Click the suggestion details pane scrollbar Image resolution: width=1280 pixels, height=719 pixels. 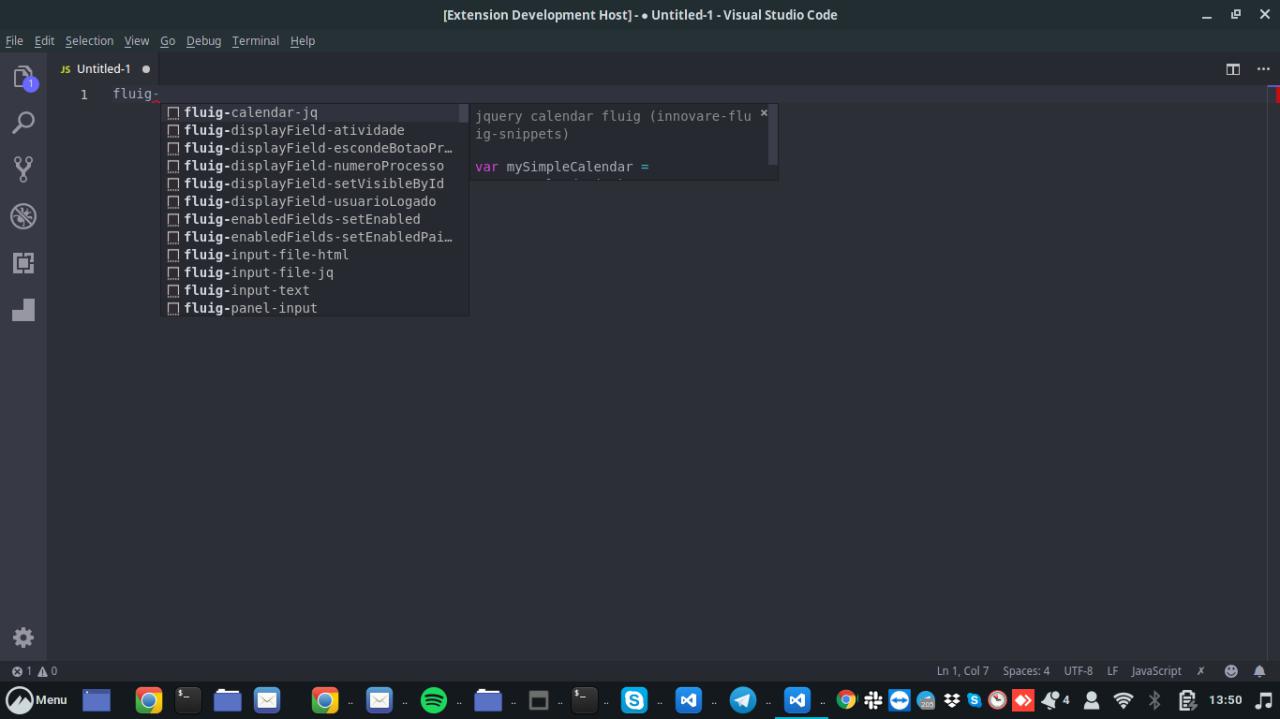(773, 135)
